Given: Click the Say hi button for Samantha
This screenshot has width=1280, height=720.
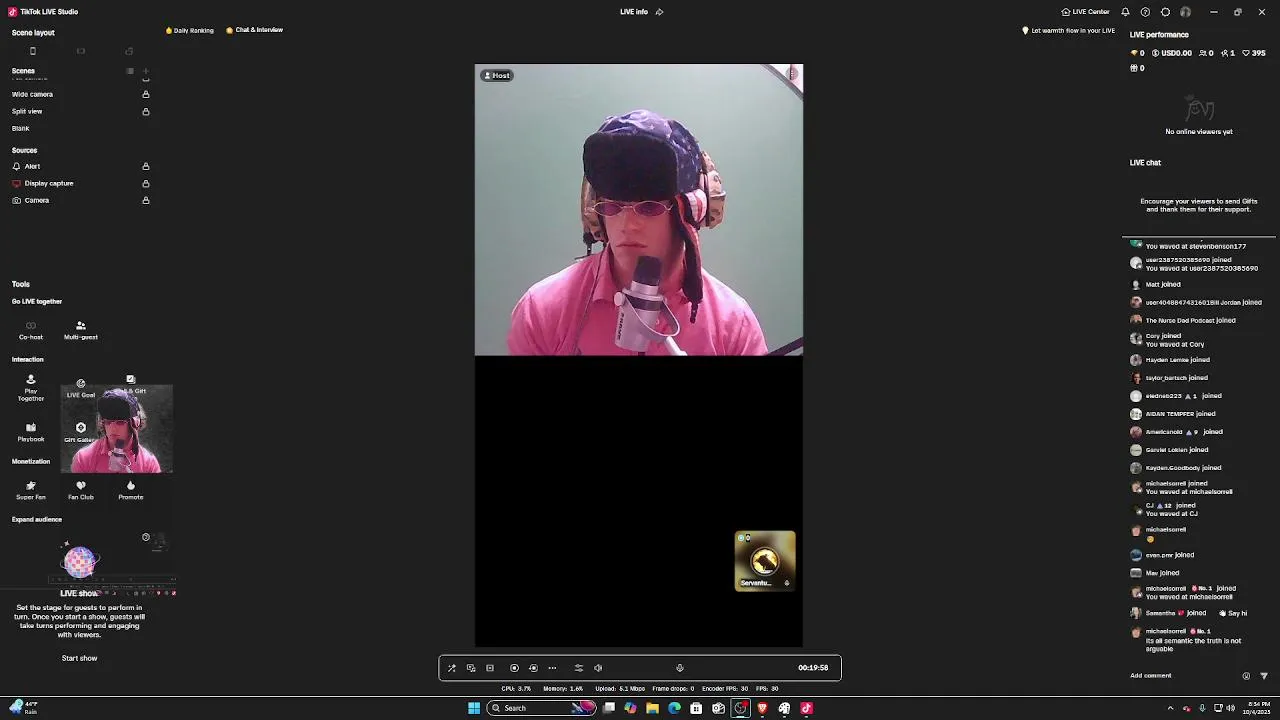Looking at the screenshot, I should [1234, 613].
